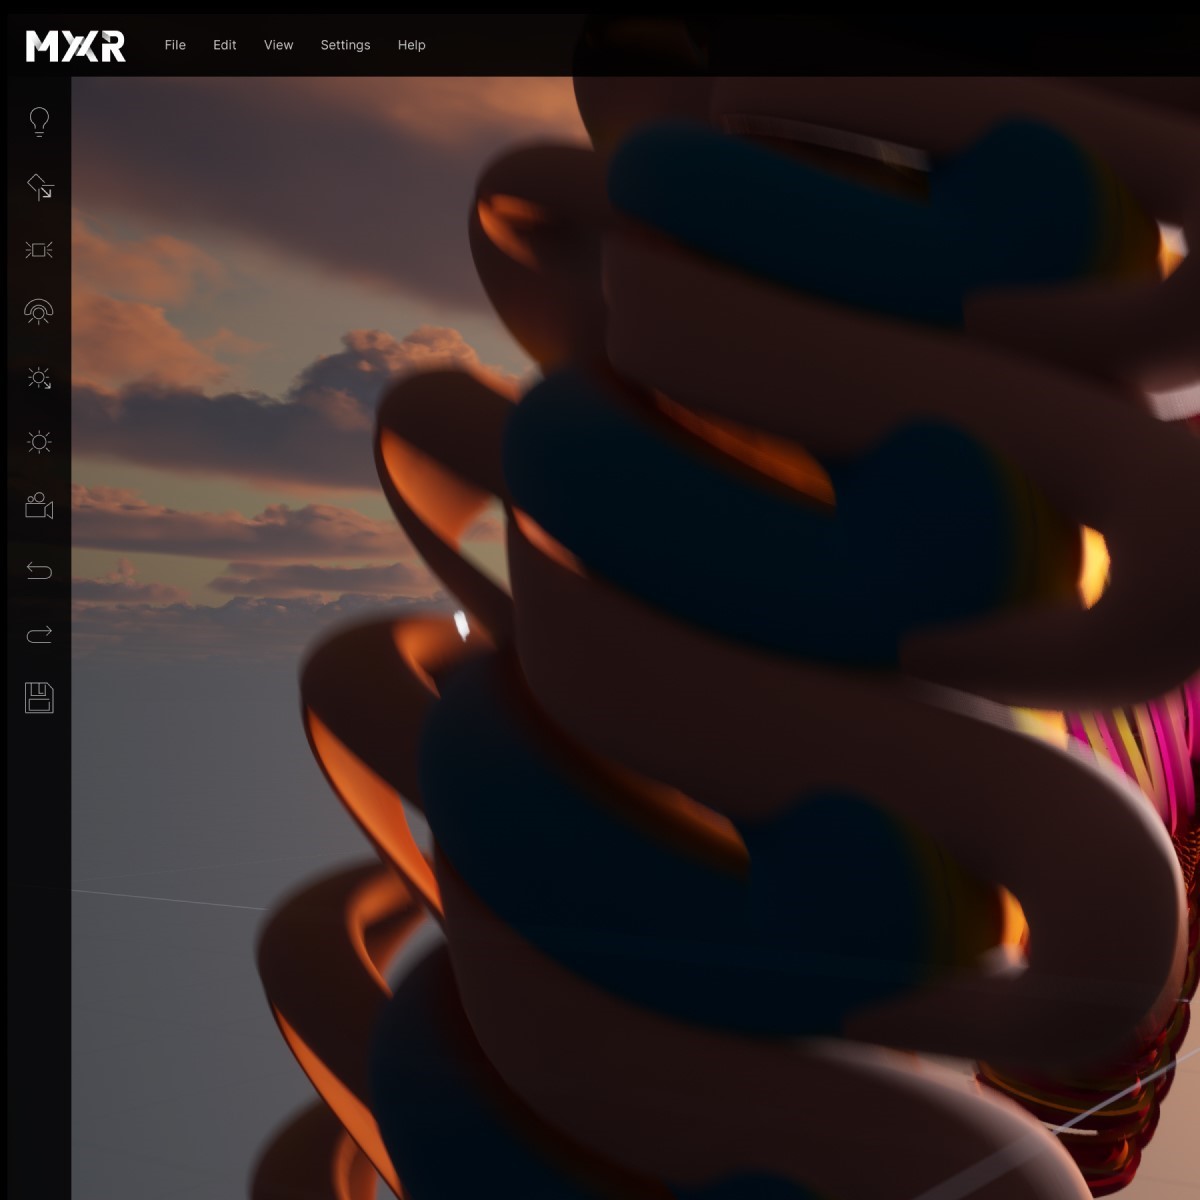
Task: Open the View menu
Action: (x=278, y=45)
